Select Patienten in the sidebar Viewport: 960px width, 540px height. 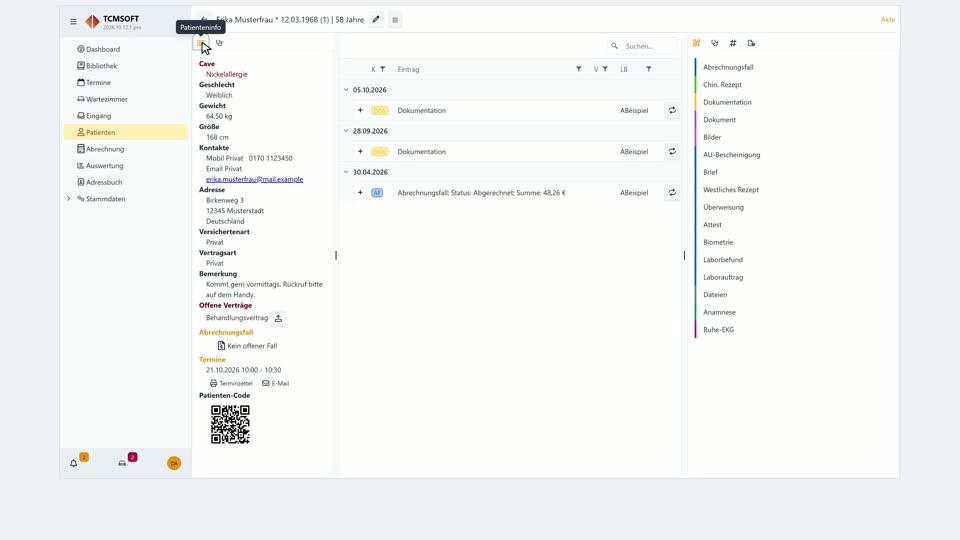[126, 132]
